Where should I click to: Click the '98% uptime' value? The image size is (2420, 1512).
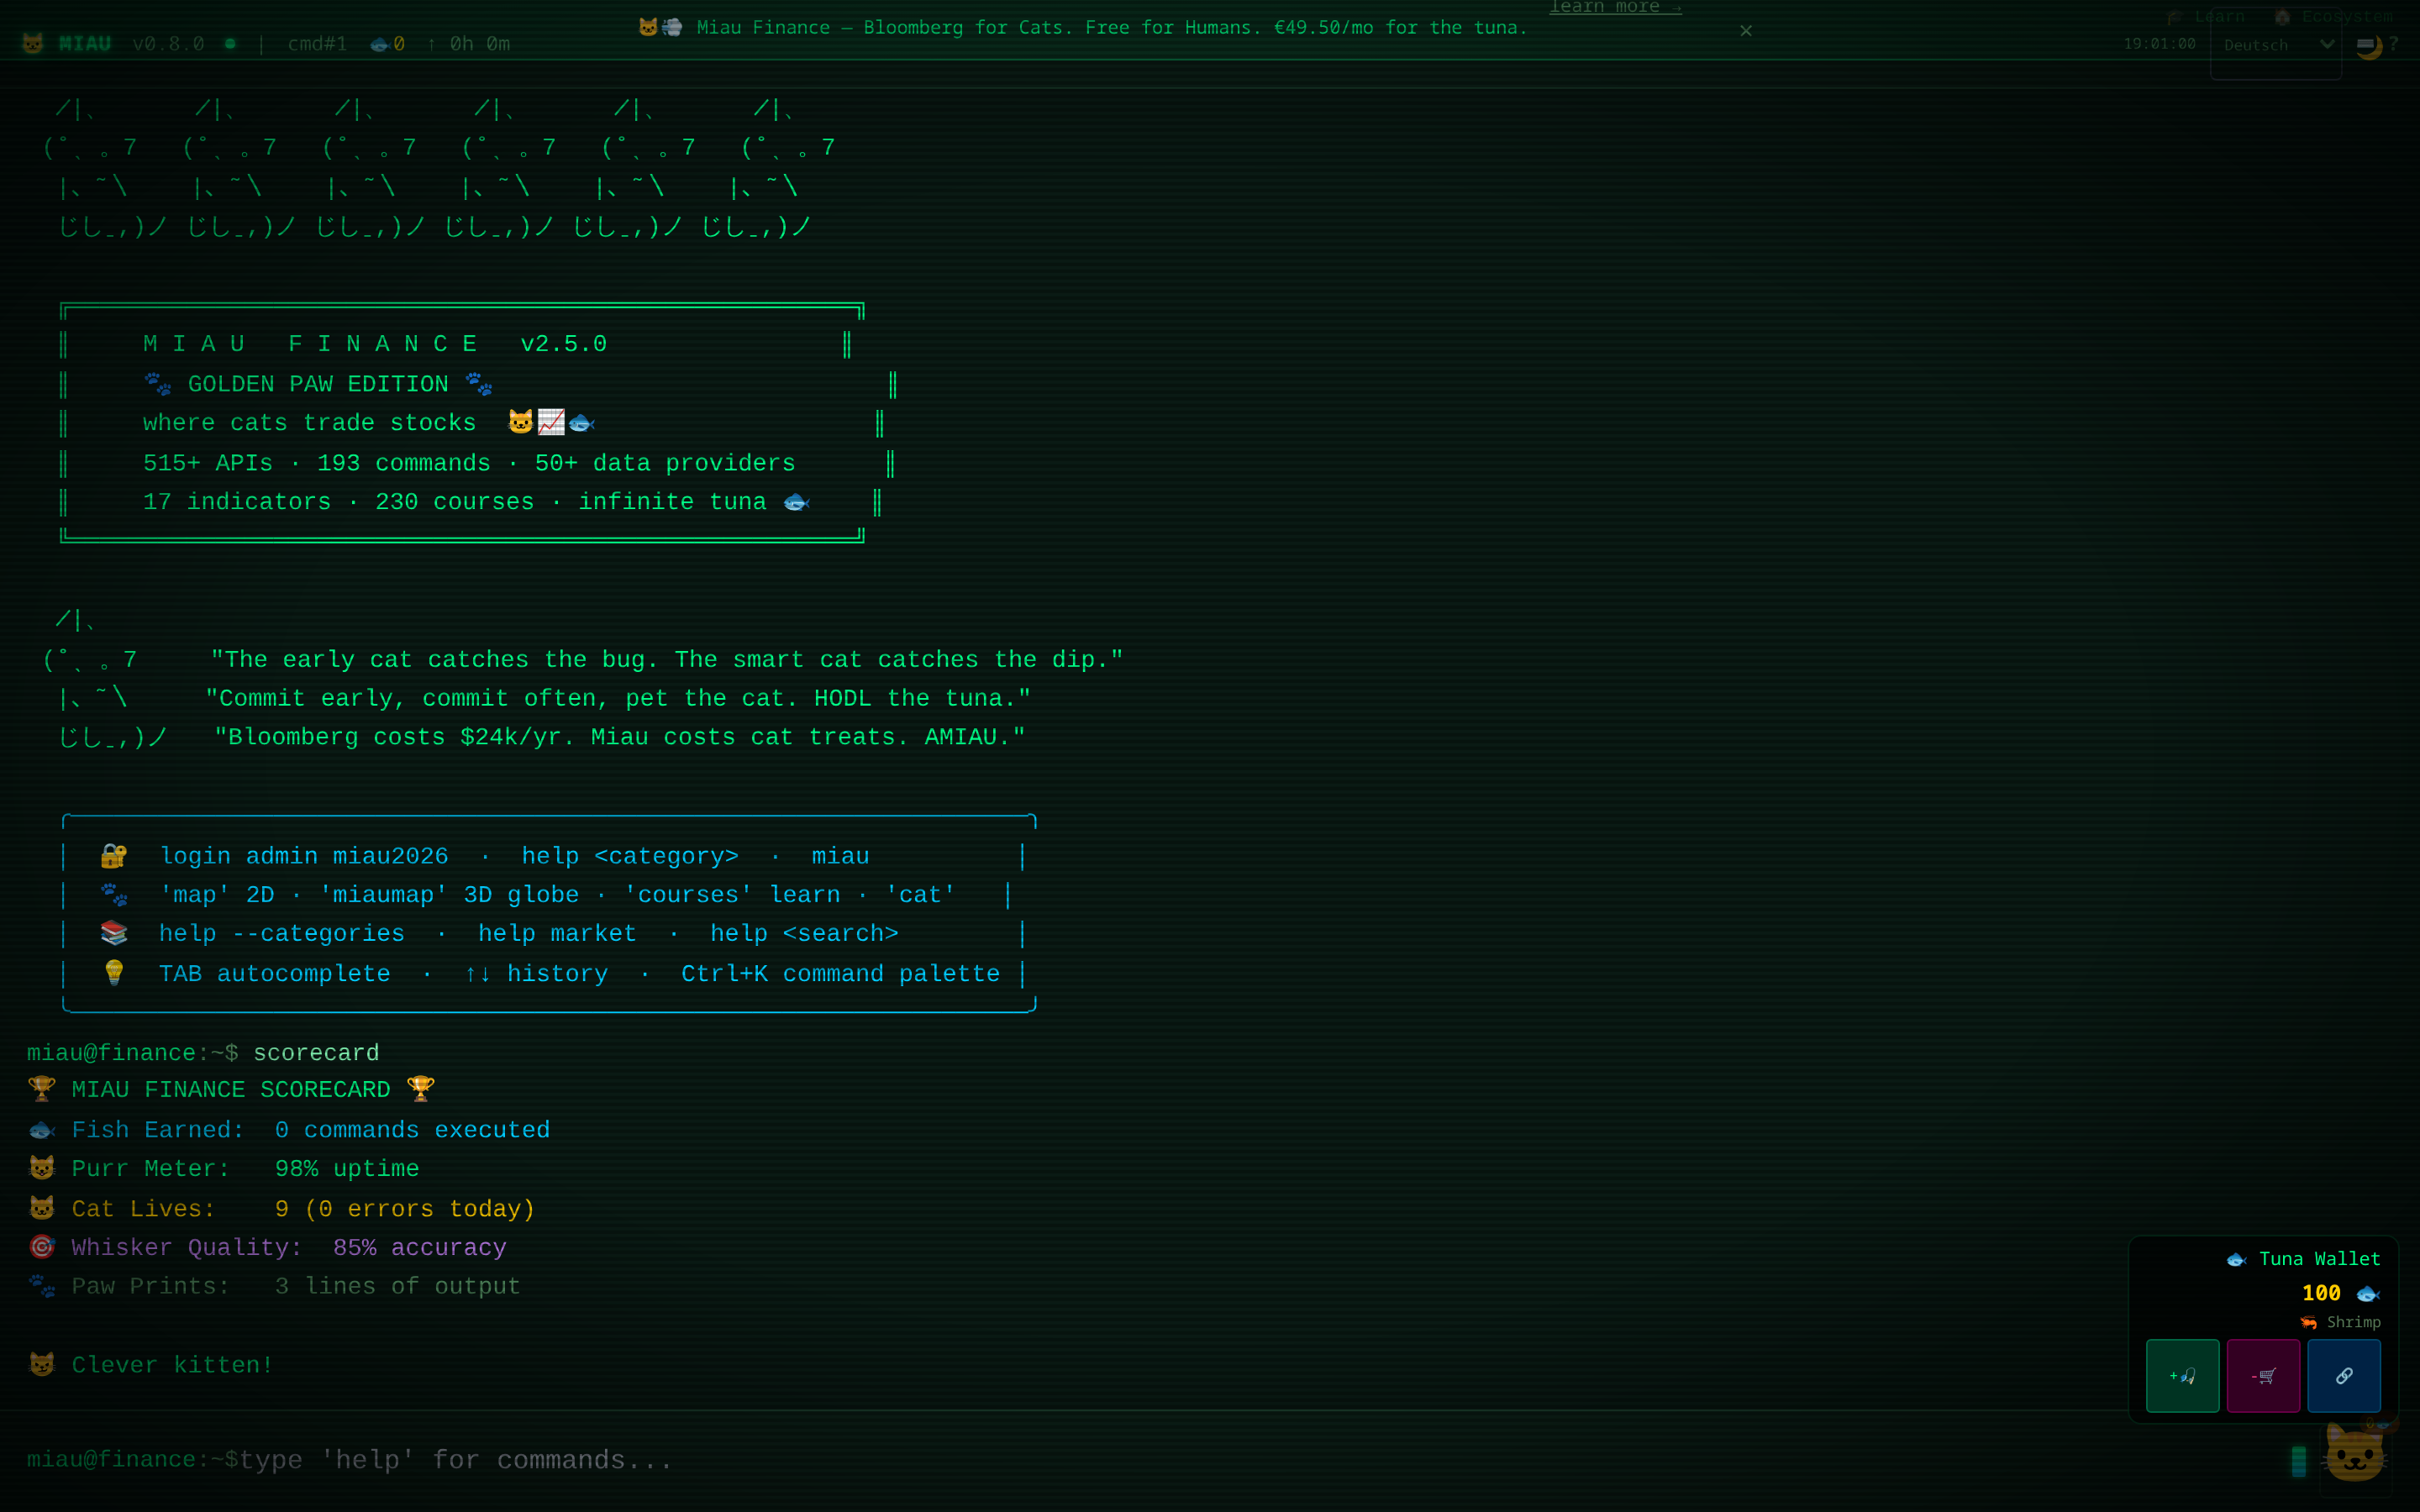coord(347,1169)
